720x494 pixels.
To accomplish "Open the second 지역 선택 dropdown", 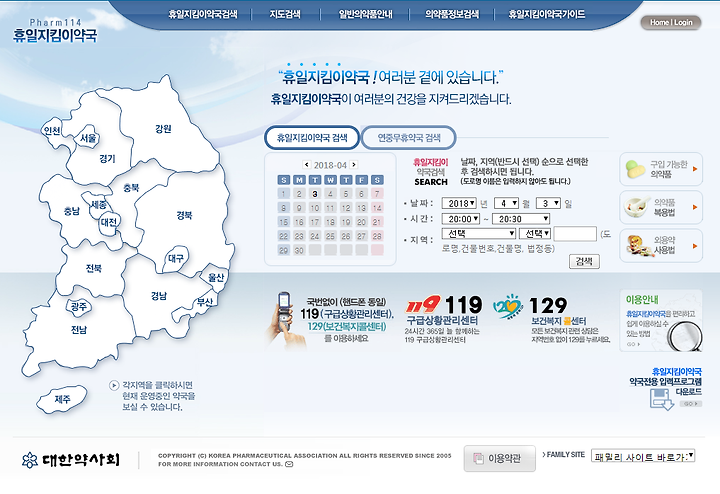I will [x=535, y=234].
